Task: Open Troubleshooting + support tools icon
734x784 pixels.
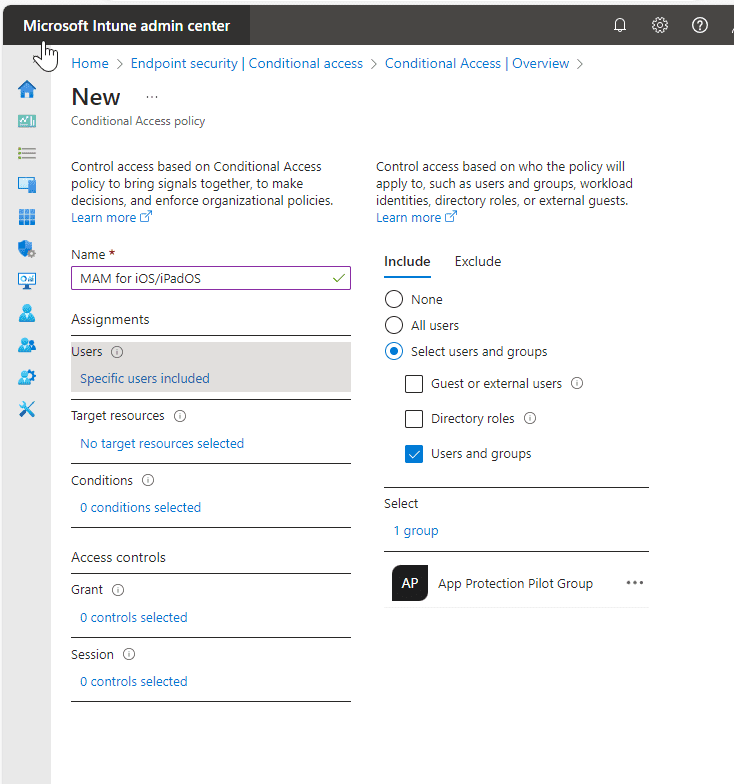Action: coord(27,409)
